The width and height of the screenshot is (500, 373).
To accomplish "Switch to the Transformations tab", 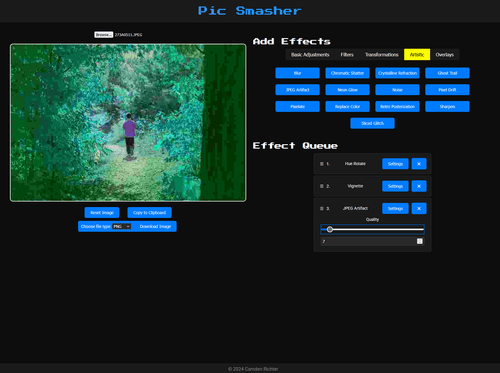I will point(382,55).
